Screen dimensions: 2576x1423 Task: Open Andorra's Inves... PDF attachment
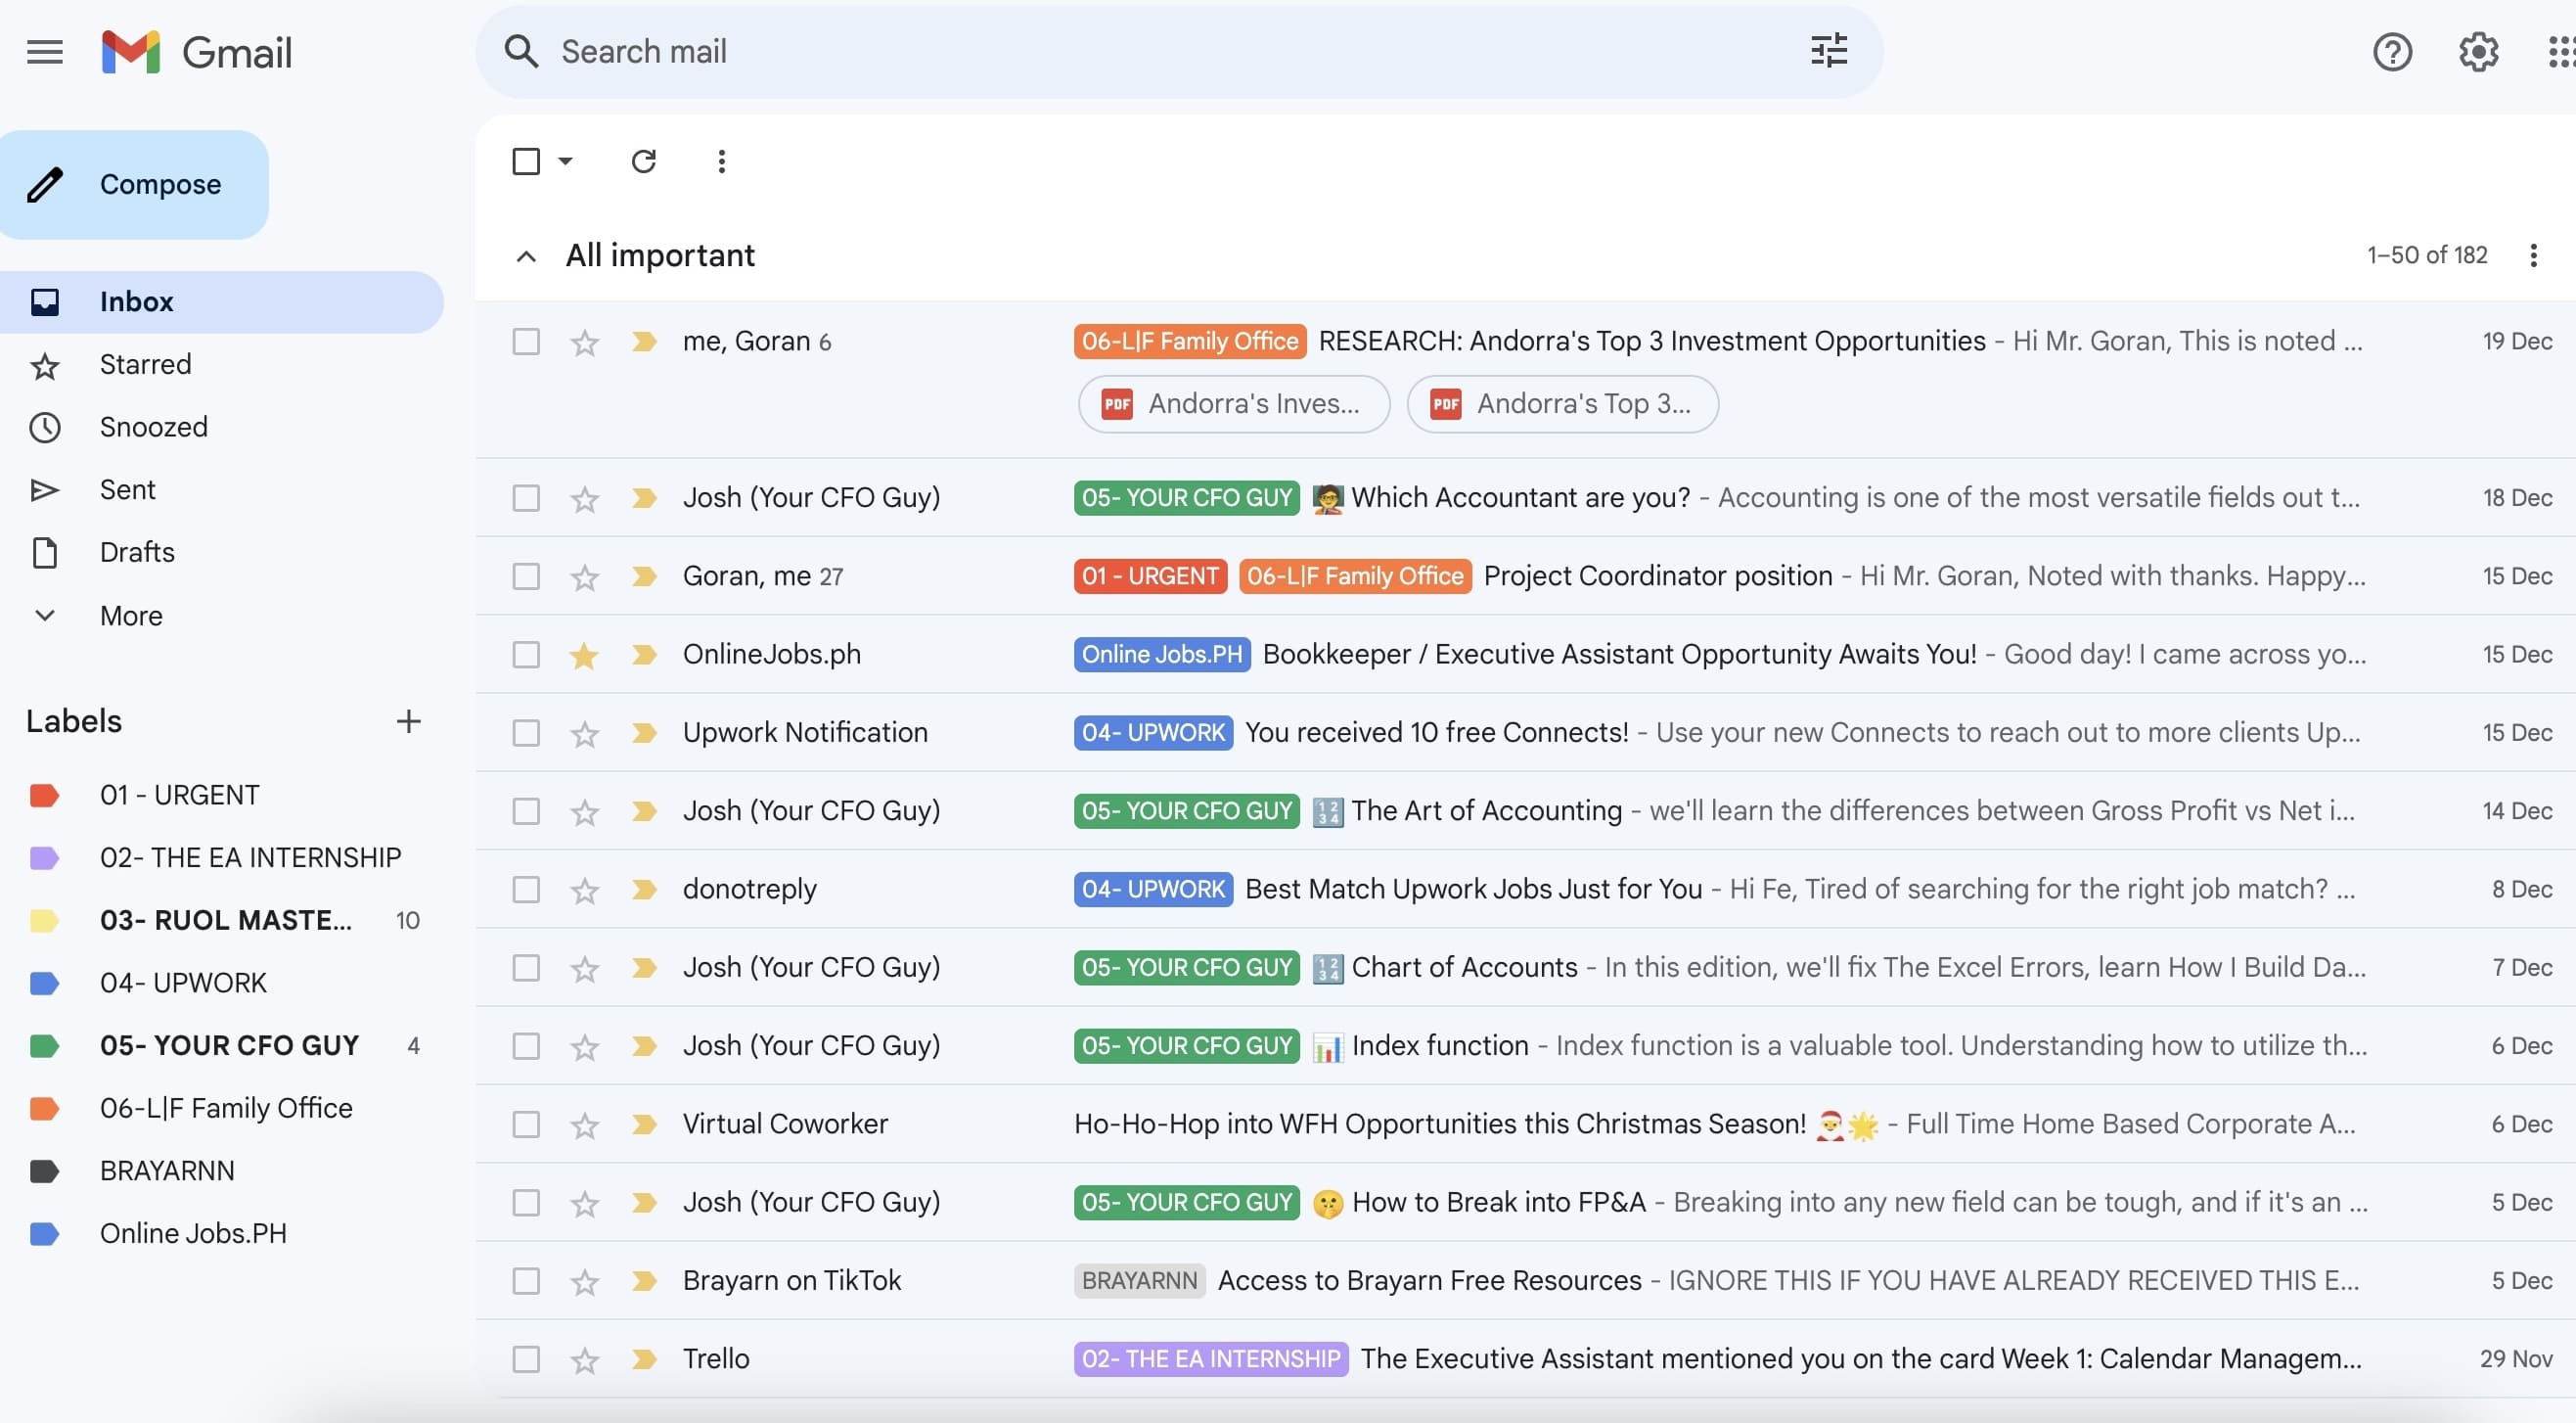click(1233, 404)
